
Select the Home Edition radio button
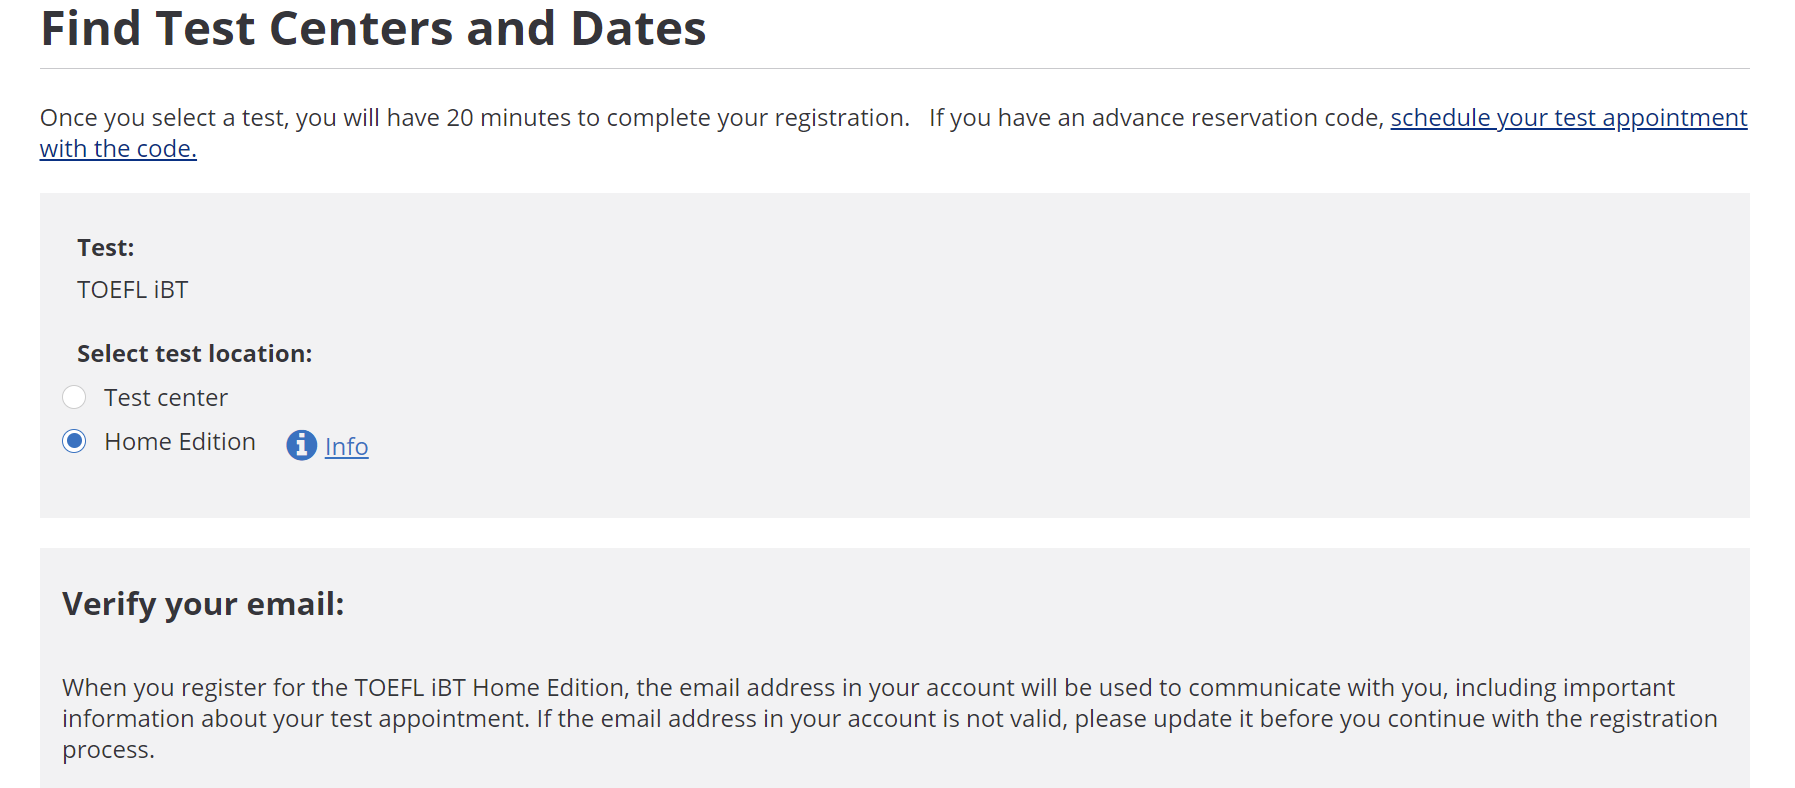(x=74, y=441)
